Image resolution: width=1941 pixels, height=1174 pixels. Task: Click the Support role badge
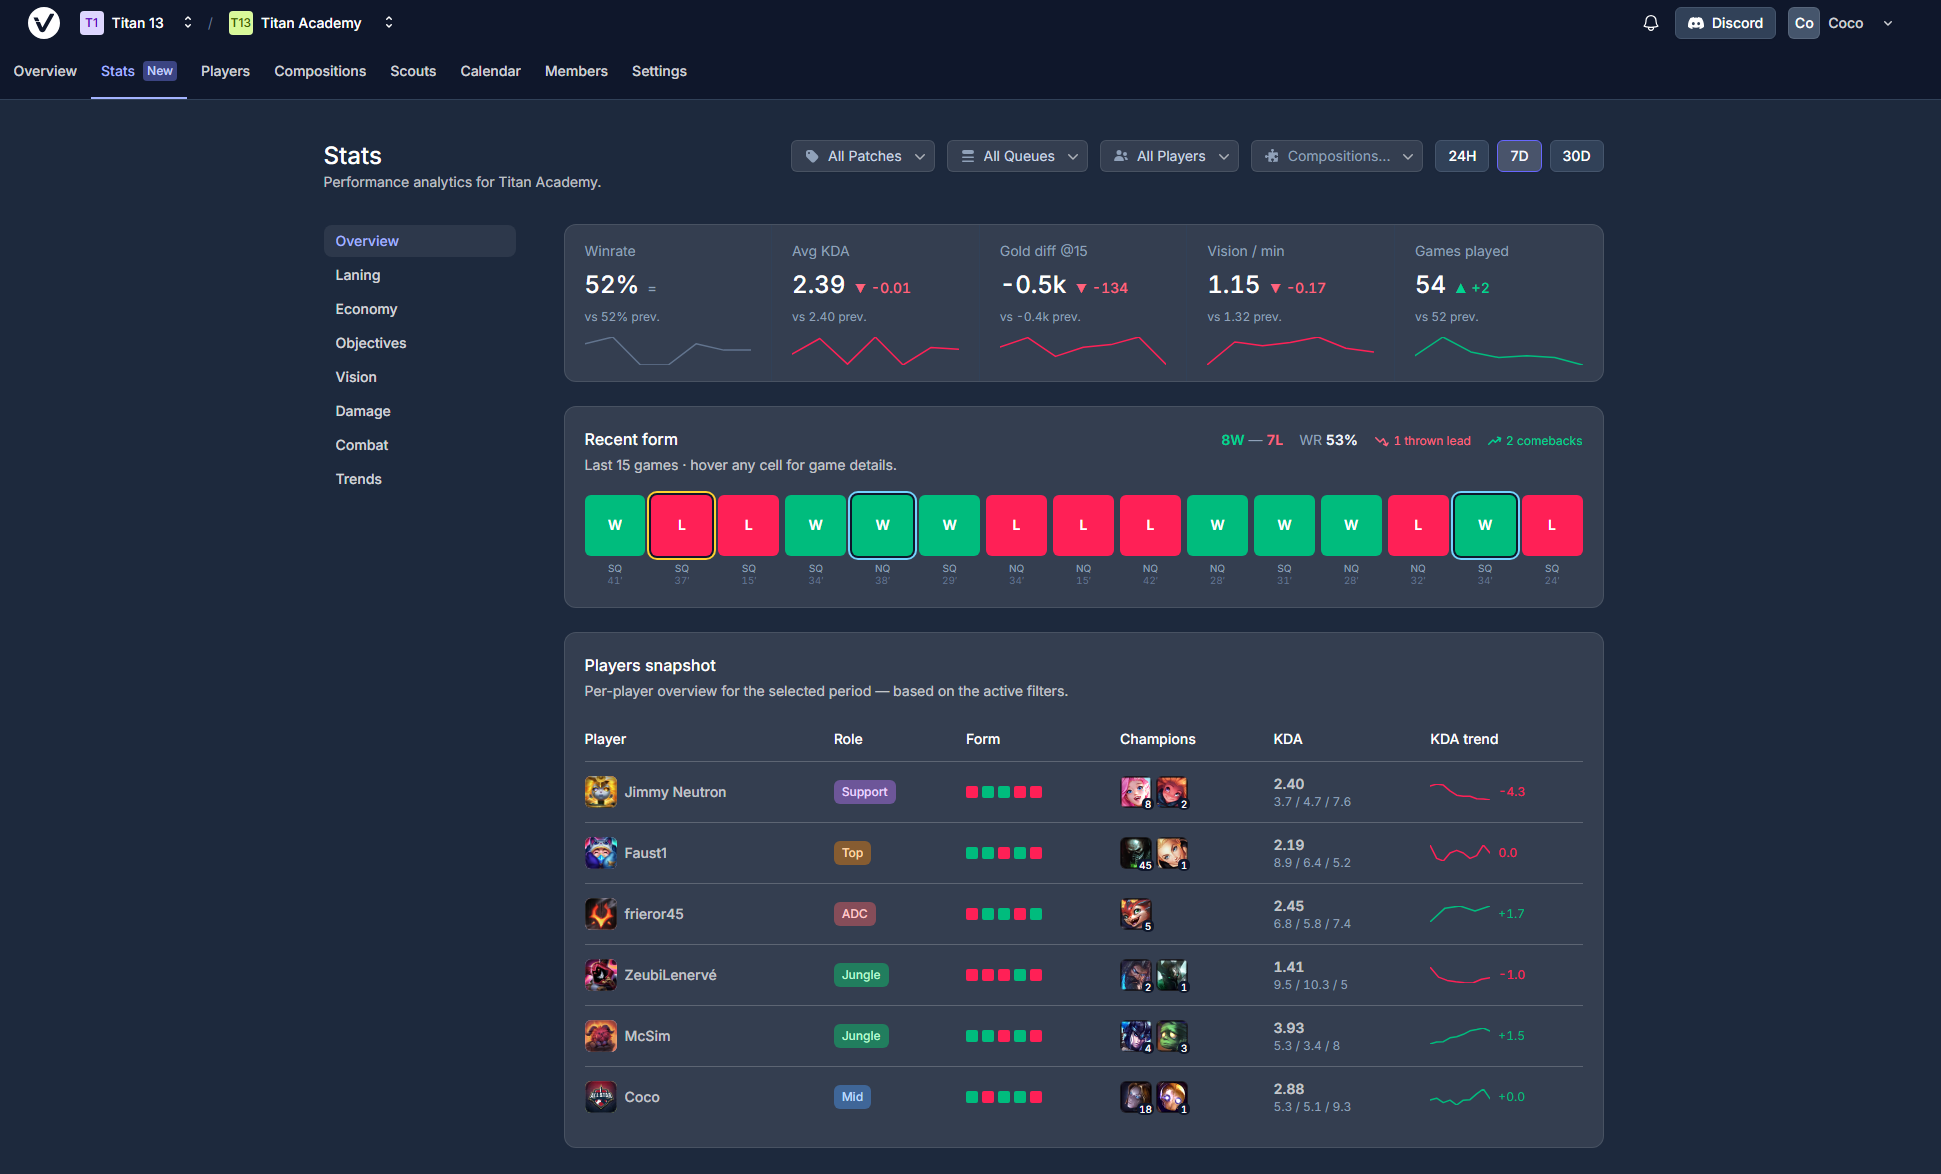864,792
